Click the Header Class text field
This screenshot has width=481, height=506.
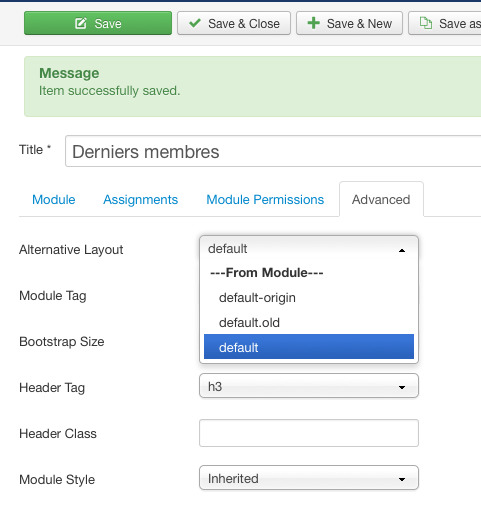click(x=309, y=433)
